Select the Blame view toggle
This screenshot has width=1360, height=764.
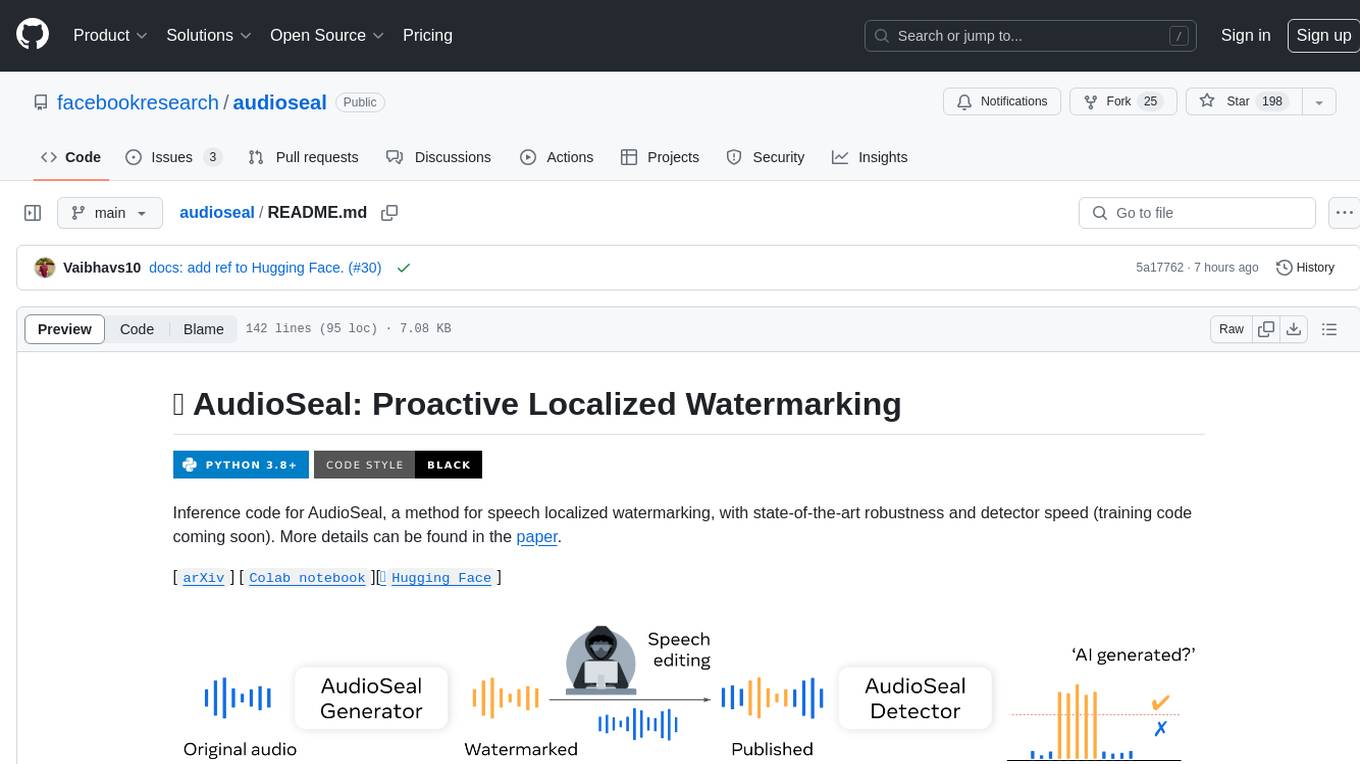point(203,329)
